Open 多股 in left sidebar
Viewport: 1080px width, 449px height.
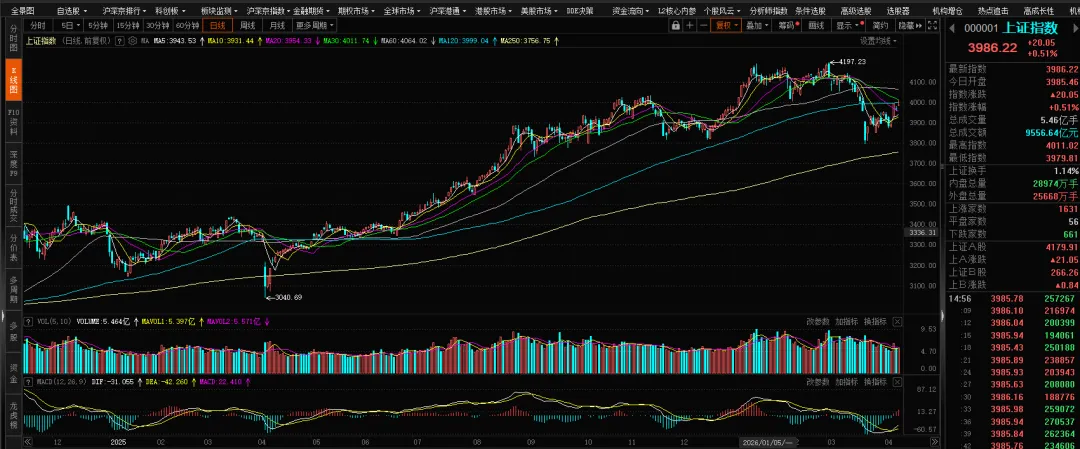[x=13, y=330]
